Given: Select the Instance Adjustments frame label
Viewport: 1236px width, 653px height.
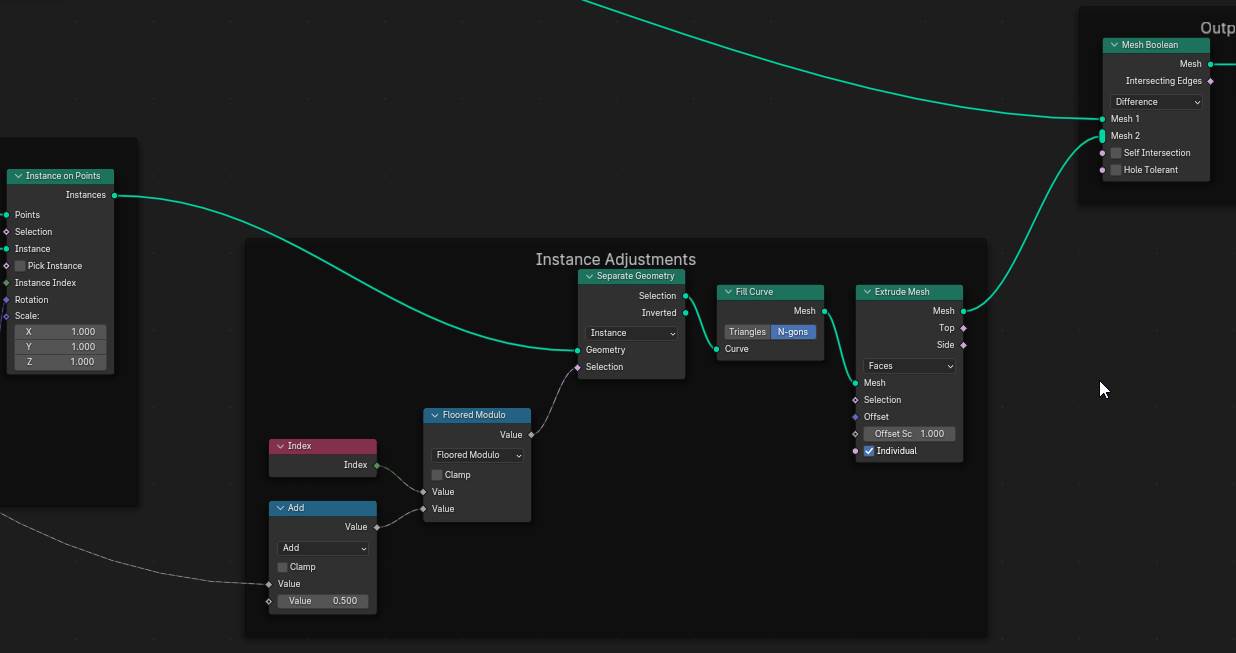Looking at the screenshot, I should point(615,260).
